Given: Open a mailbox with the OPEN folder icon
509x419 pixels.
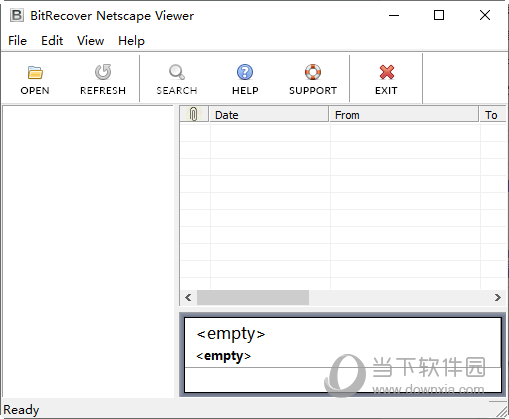Looking at the screenshot, I should point(35,73).
